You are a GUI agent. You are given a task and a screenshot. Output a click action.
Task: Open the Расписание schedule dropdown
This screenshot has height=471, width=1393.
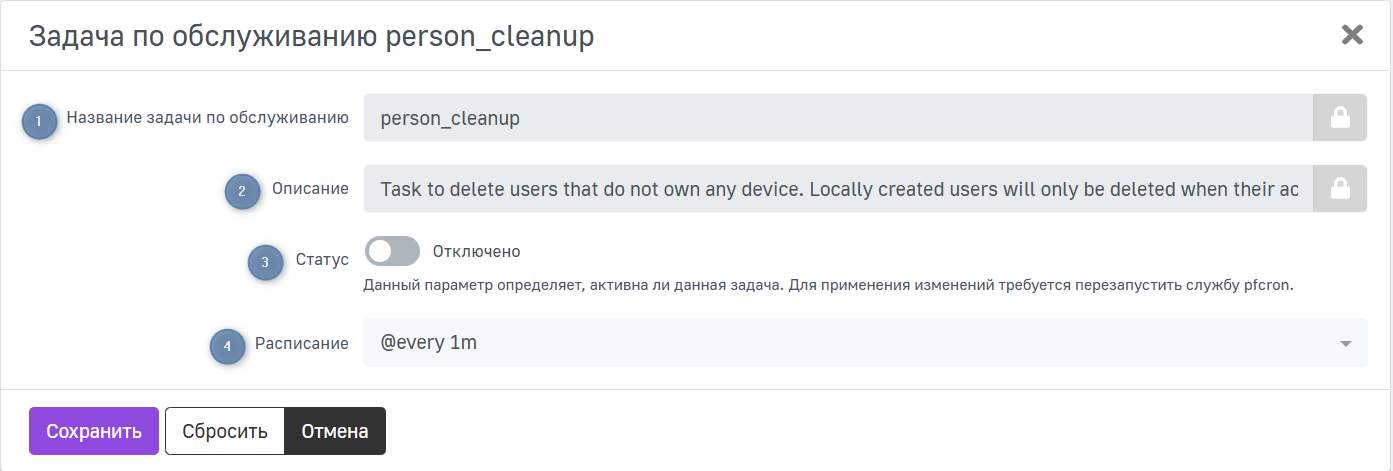tap(850, 343)
